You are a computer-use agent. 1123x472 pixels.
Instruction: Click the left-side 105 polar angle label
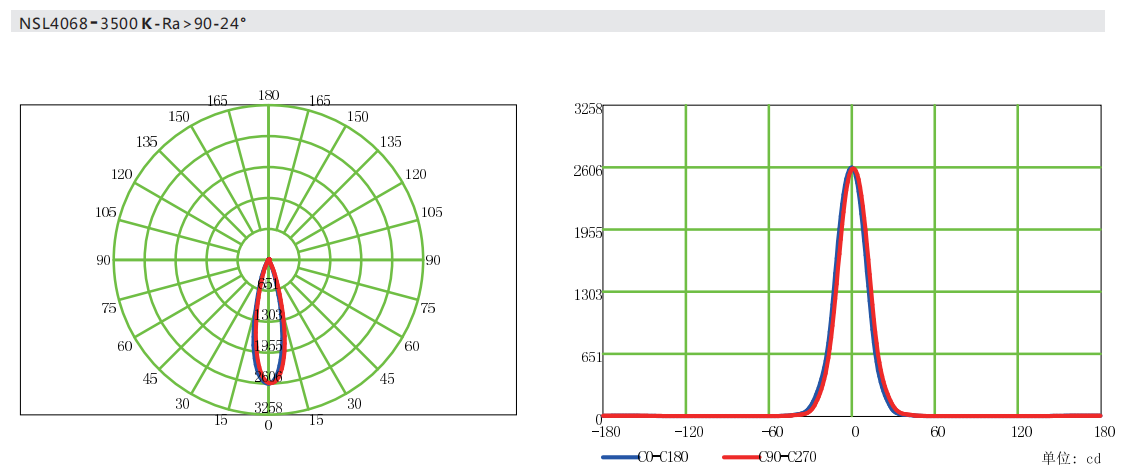[x=107, y=212]
